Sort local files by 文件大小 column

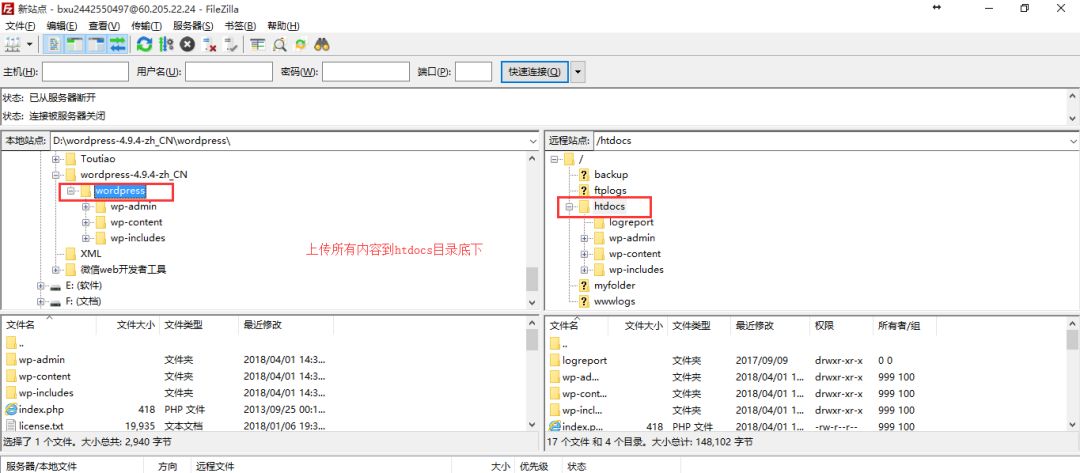coord(136,325)
